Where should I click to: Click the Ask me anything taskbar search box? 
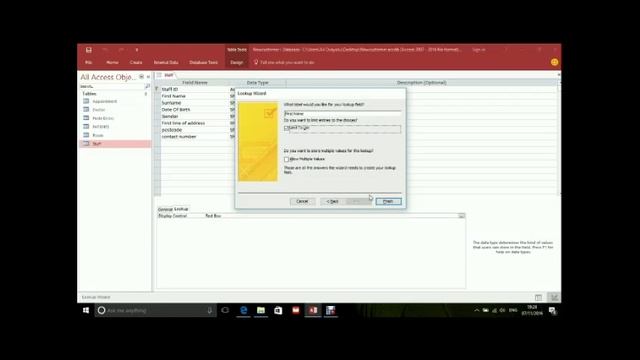click(156, 310)
